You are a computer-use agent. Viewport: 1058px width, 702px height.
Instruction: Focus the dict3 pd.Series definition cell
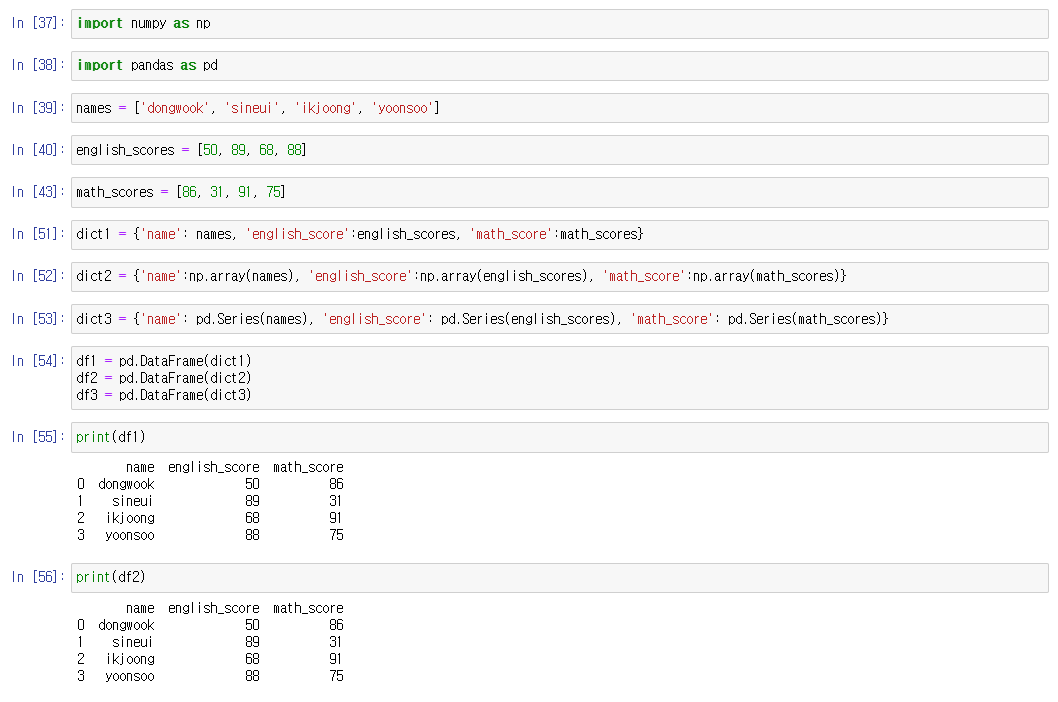tap(559, 319)
